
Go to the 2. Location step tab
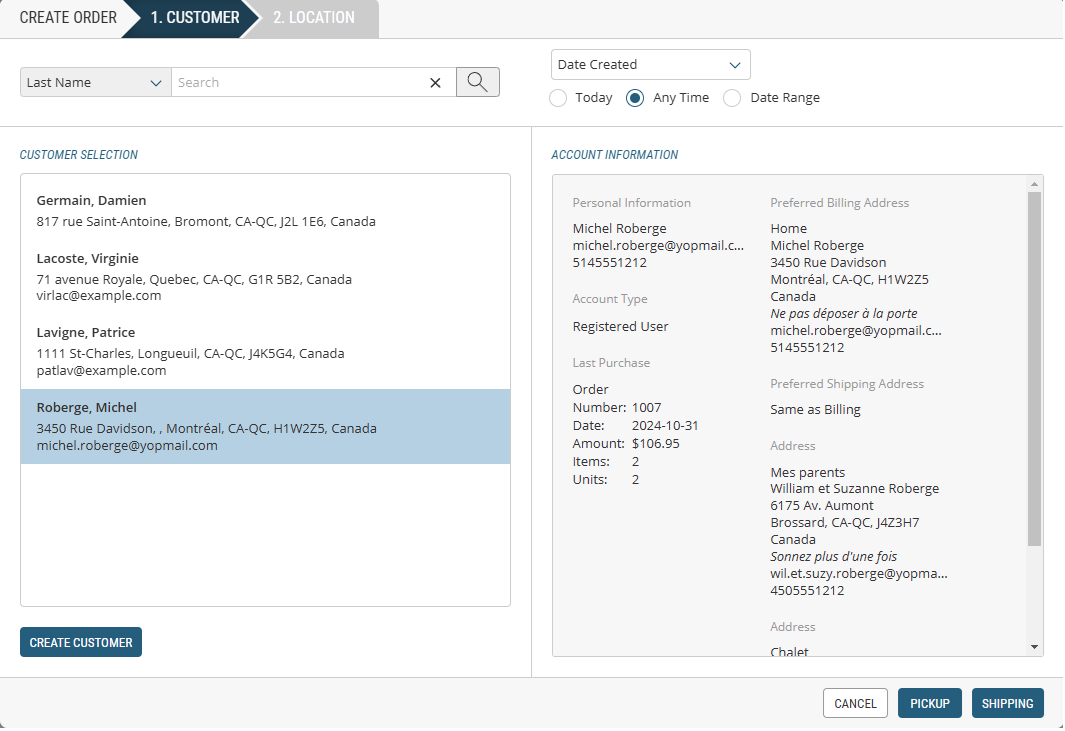pyautogui.click(x=313, y=18)
